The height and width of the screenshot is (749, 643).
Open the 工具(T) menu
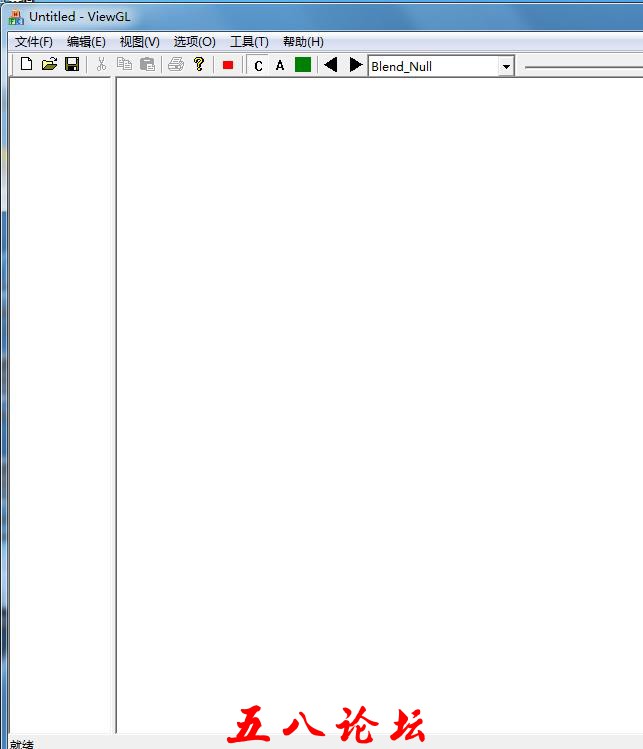pos(249,42)
